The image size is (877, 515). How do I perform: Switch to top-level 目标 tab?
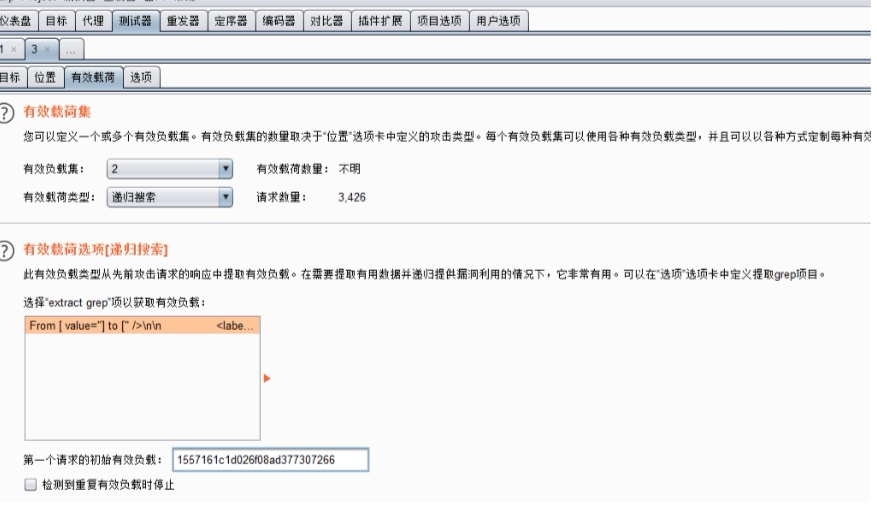coord(56,21)
